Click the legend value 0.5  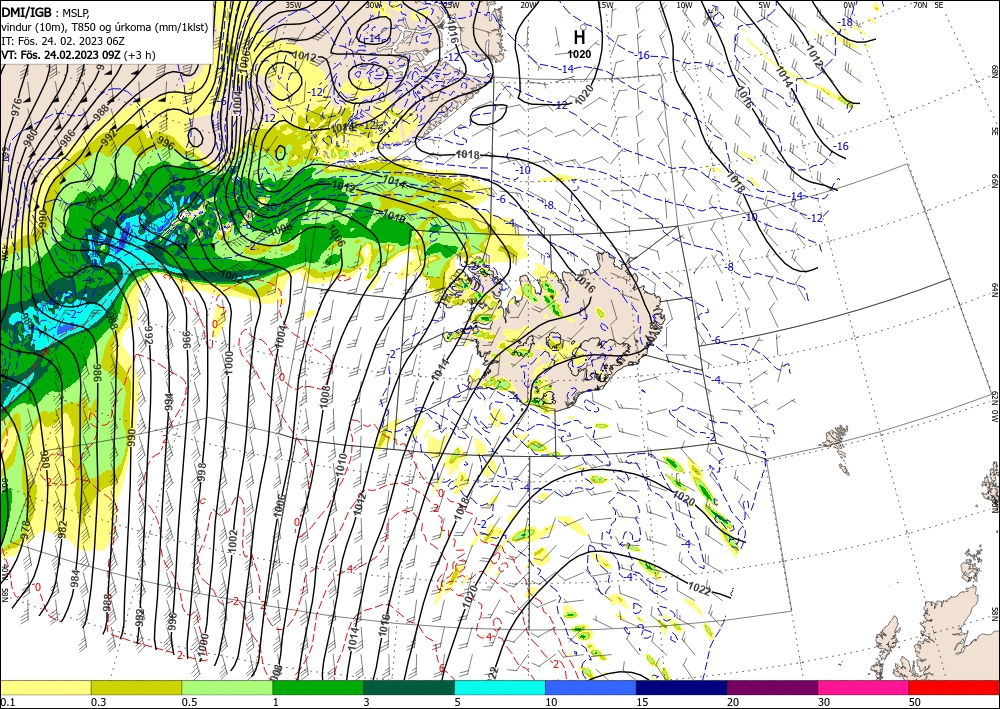click(189, 702)
